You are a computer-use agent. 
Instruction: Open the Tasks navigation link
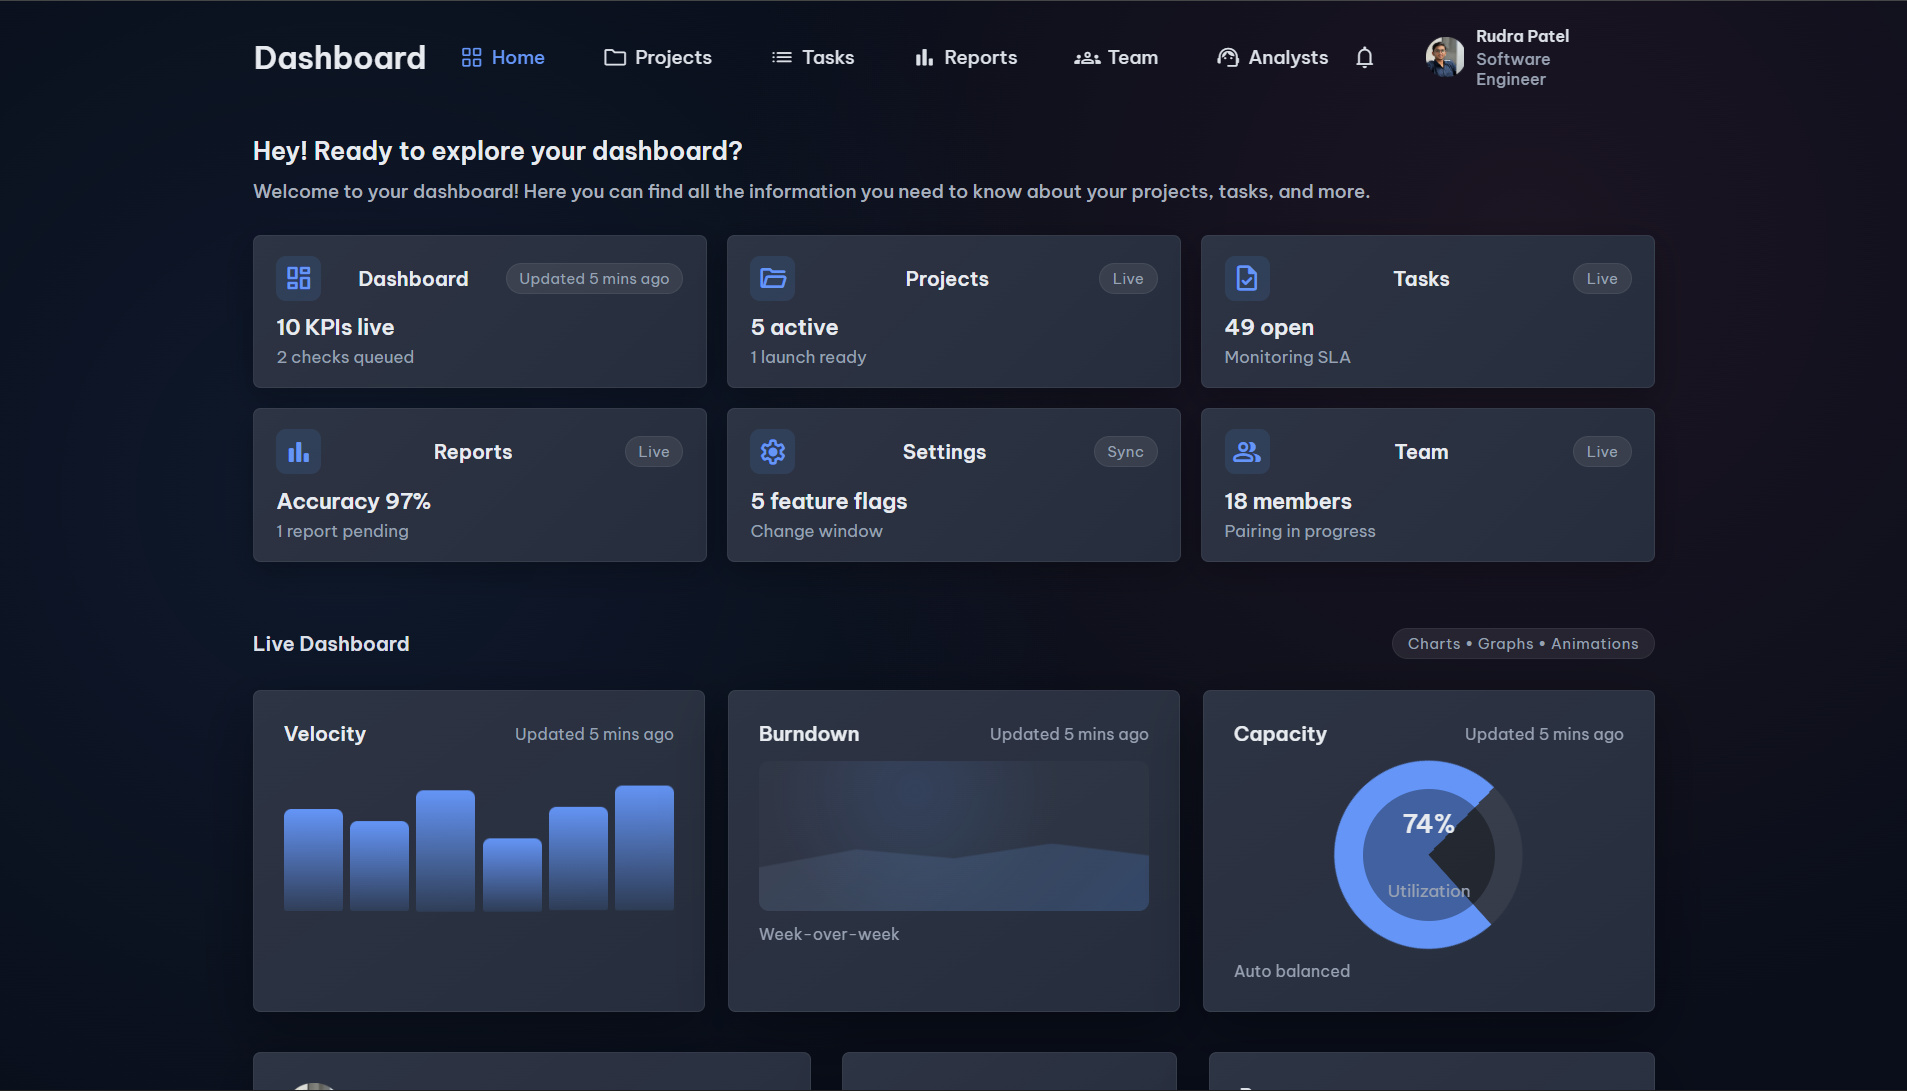click(x=813, y=58)
